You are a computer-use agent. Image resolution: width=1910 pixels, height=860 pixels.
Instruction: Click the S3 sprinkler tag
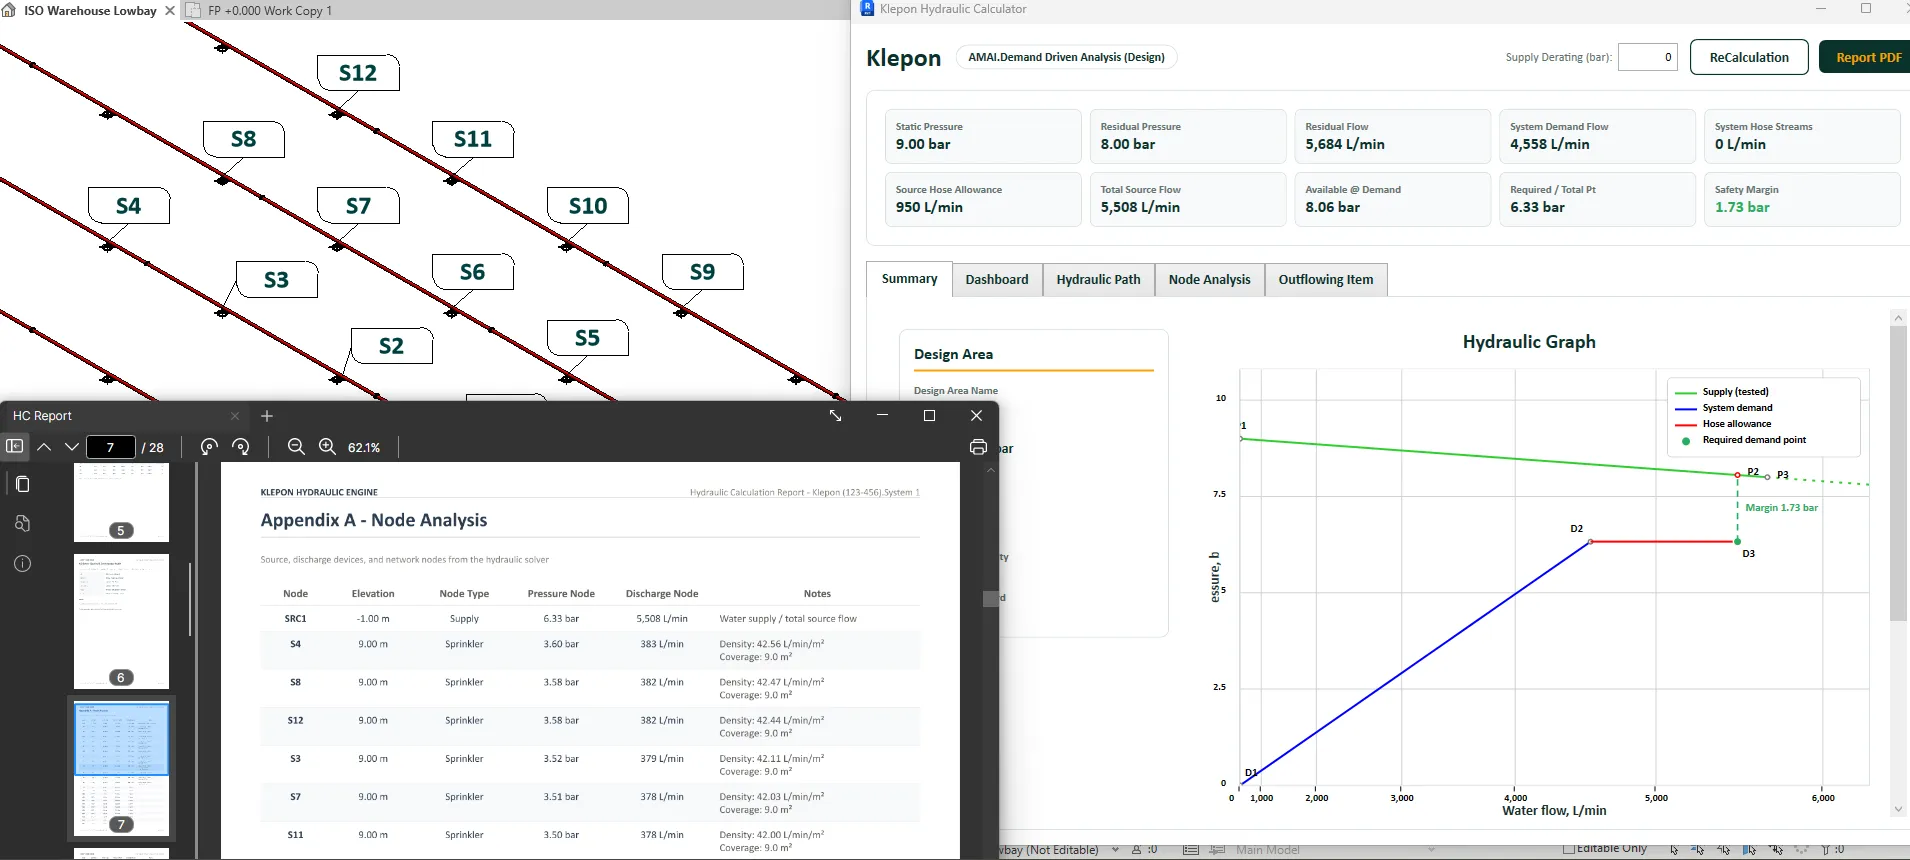click(277, 280)
